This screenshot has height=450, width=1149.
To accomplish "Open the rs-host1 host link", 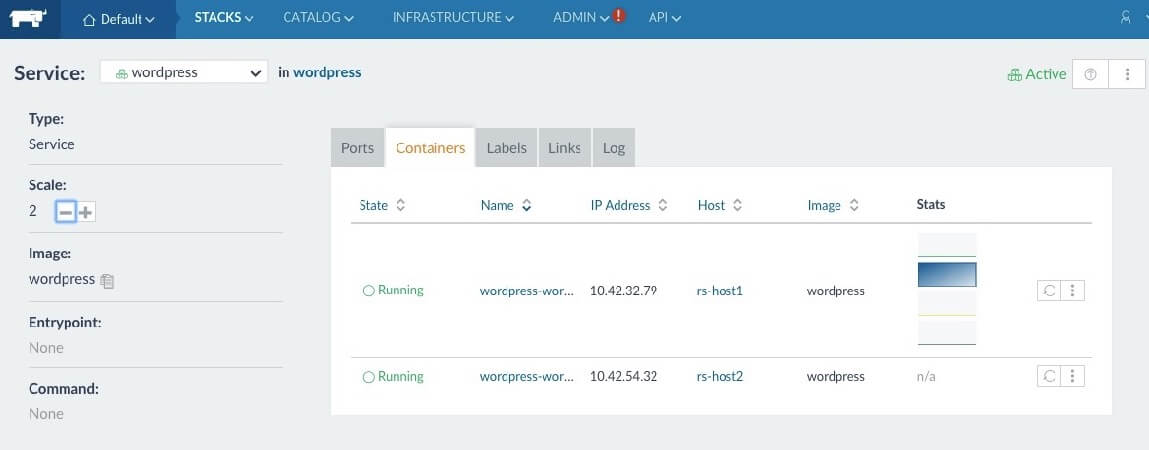I will [720, 290].
